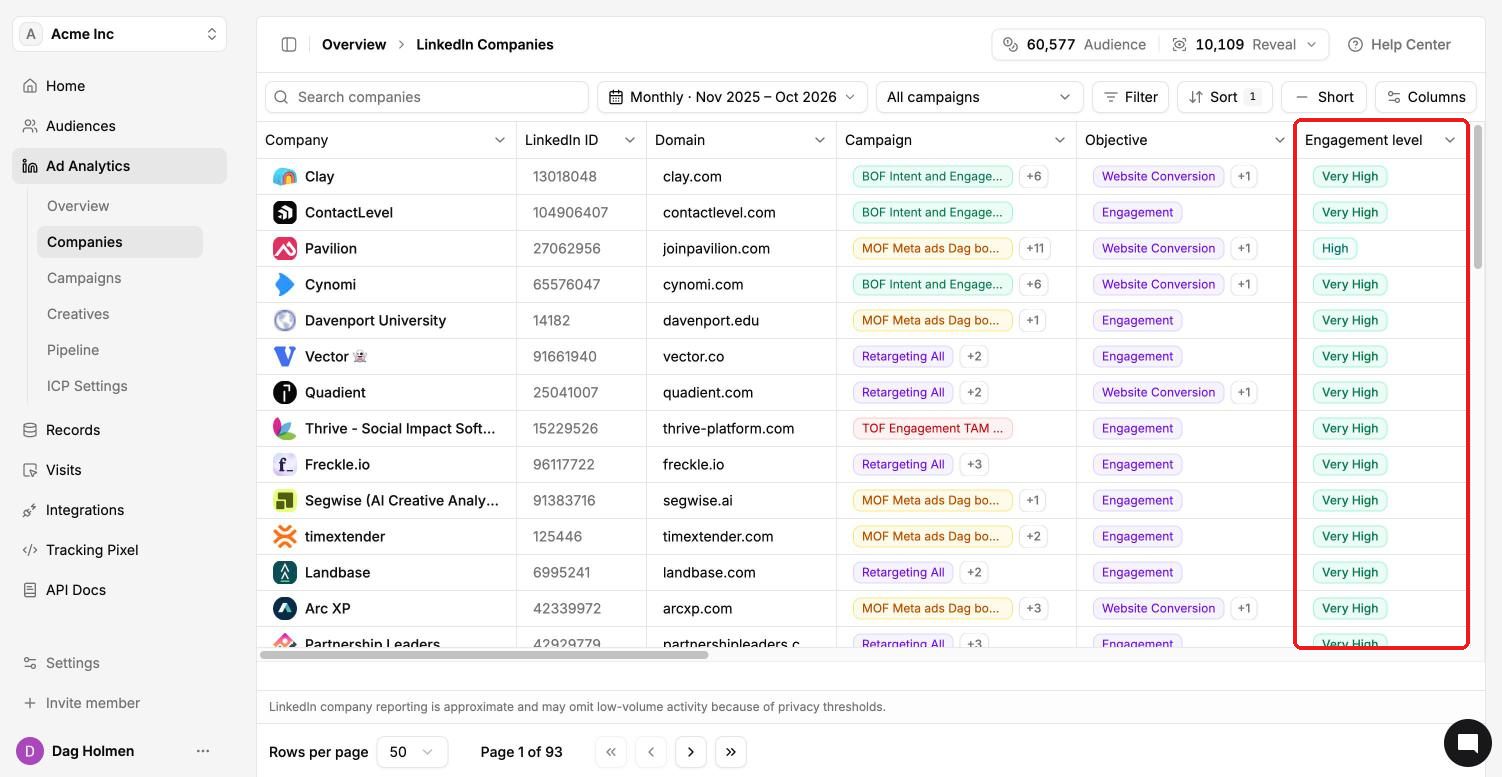1502x777 pixels.
Task: Open user menu dots beside Dag Holmen
Action: point(203,751)
